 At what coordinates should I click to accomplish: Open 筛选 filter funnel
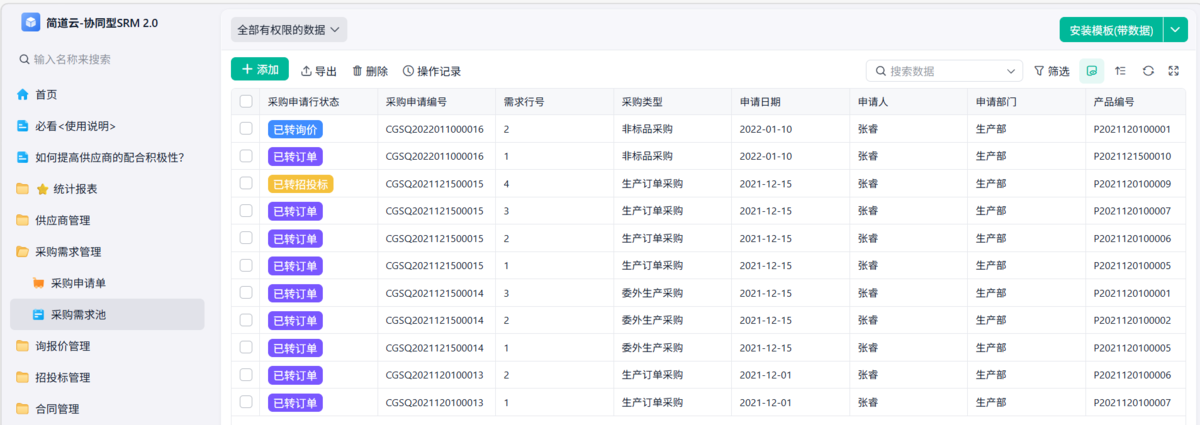(1051, 71)
